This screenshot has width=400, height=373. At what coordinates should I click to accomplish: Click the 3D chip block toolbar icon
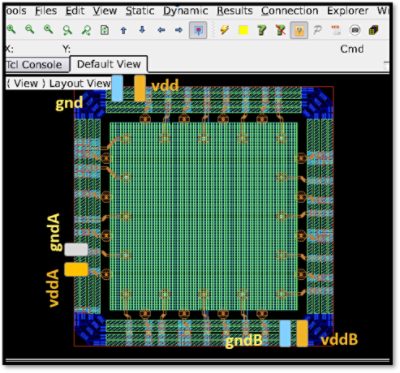click(374, 30)
